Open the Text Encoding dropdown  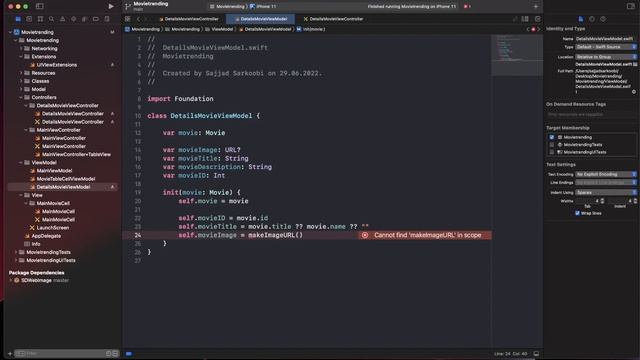[606, 174]
